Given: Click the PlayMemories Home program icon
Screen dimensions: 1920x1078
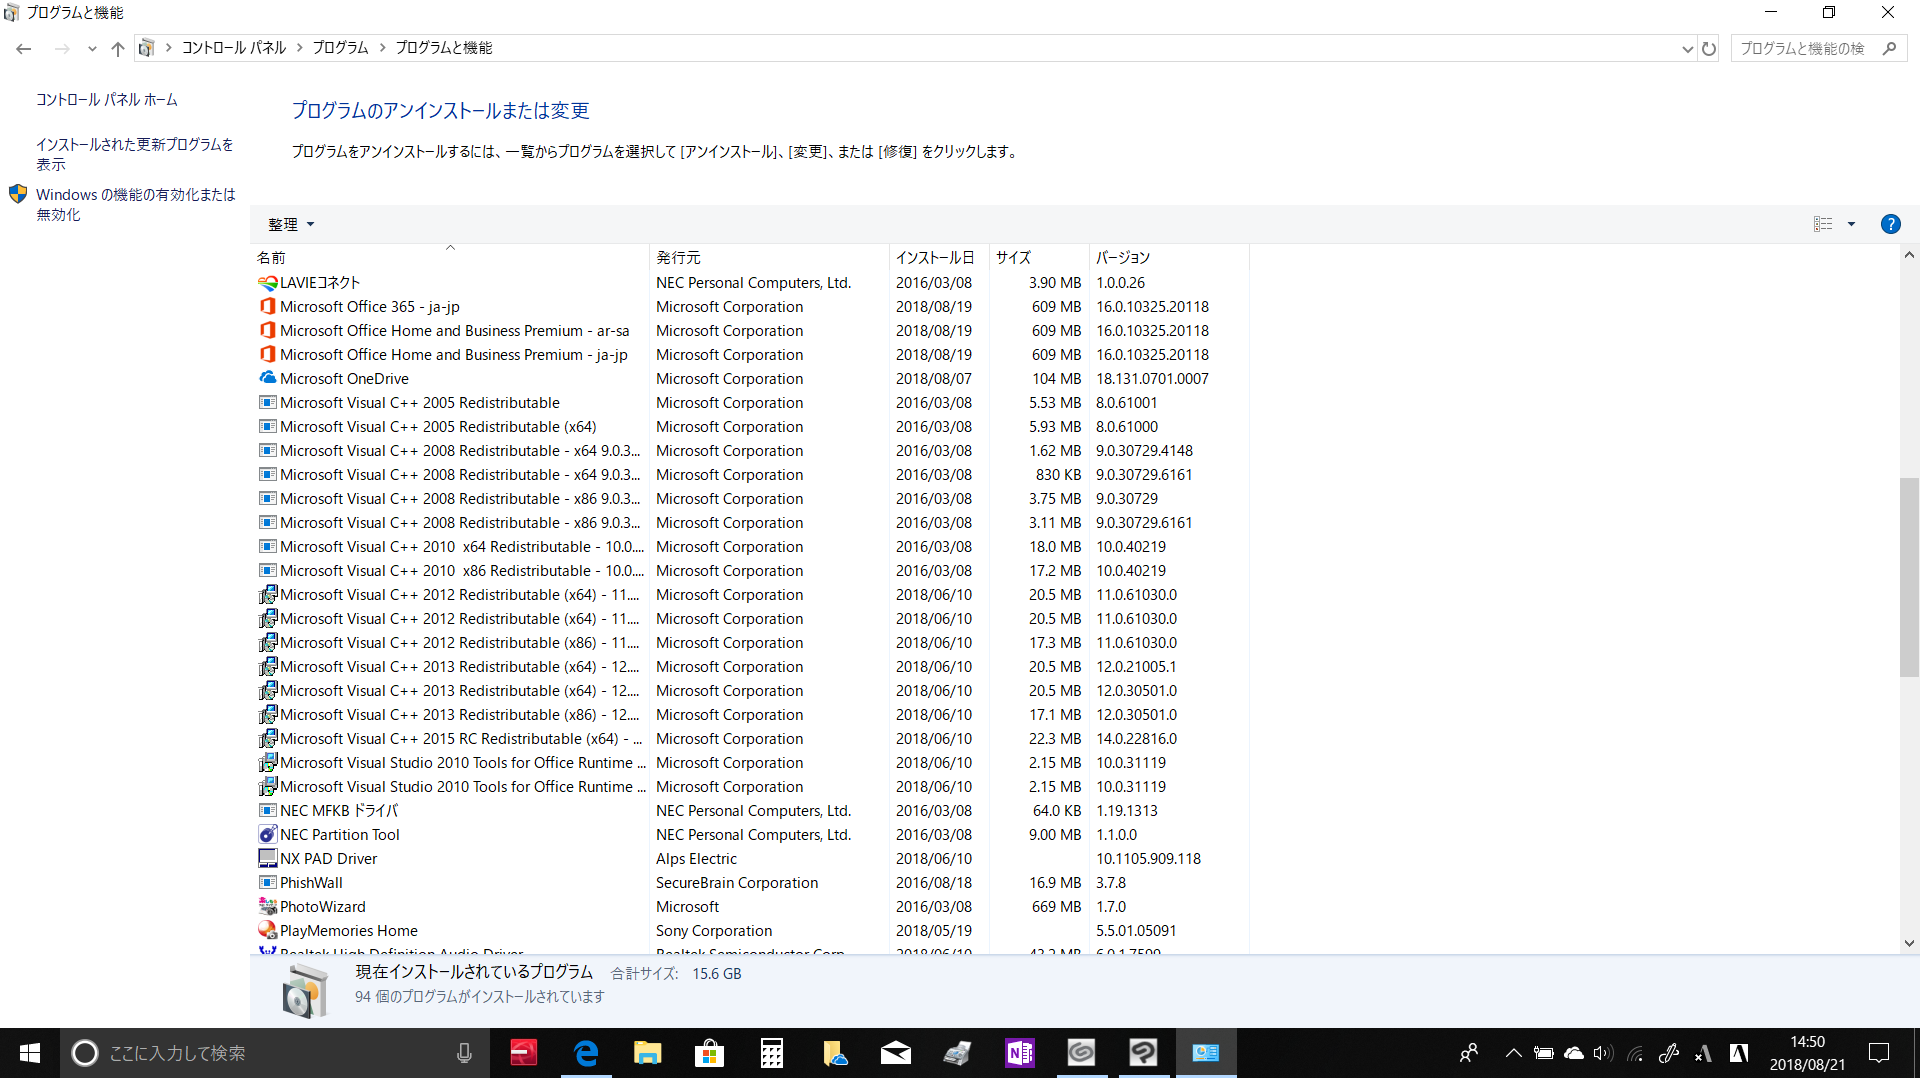Looking at the screenshot, I should tap(267, 931).
